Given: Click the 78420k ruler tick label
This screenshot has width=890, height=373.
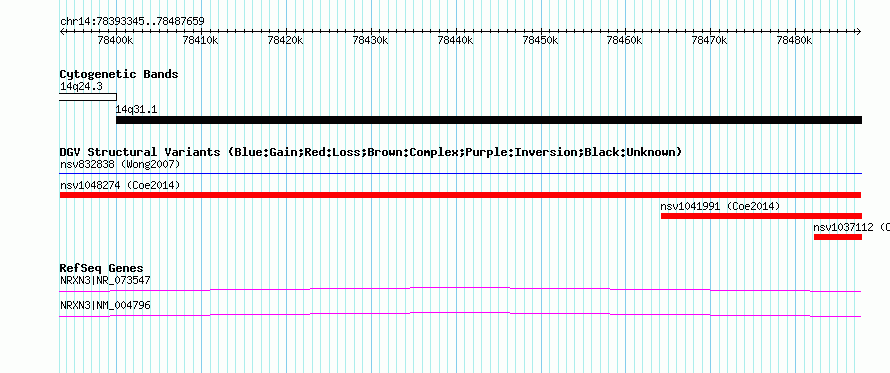Looking at the screenshot, I should click(x=286, y=40).
